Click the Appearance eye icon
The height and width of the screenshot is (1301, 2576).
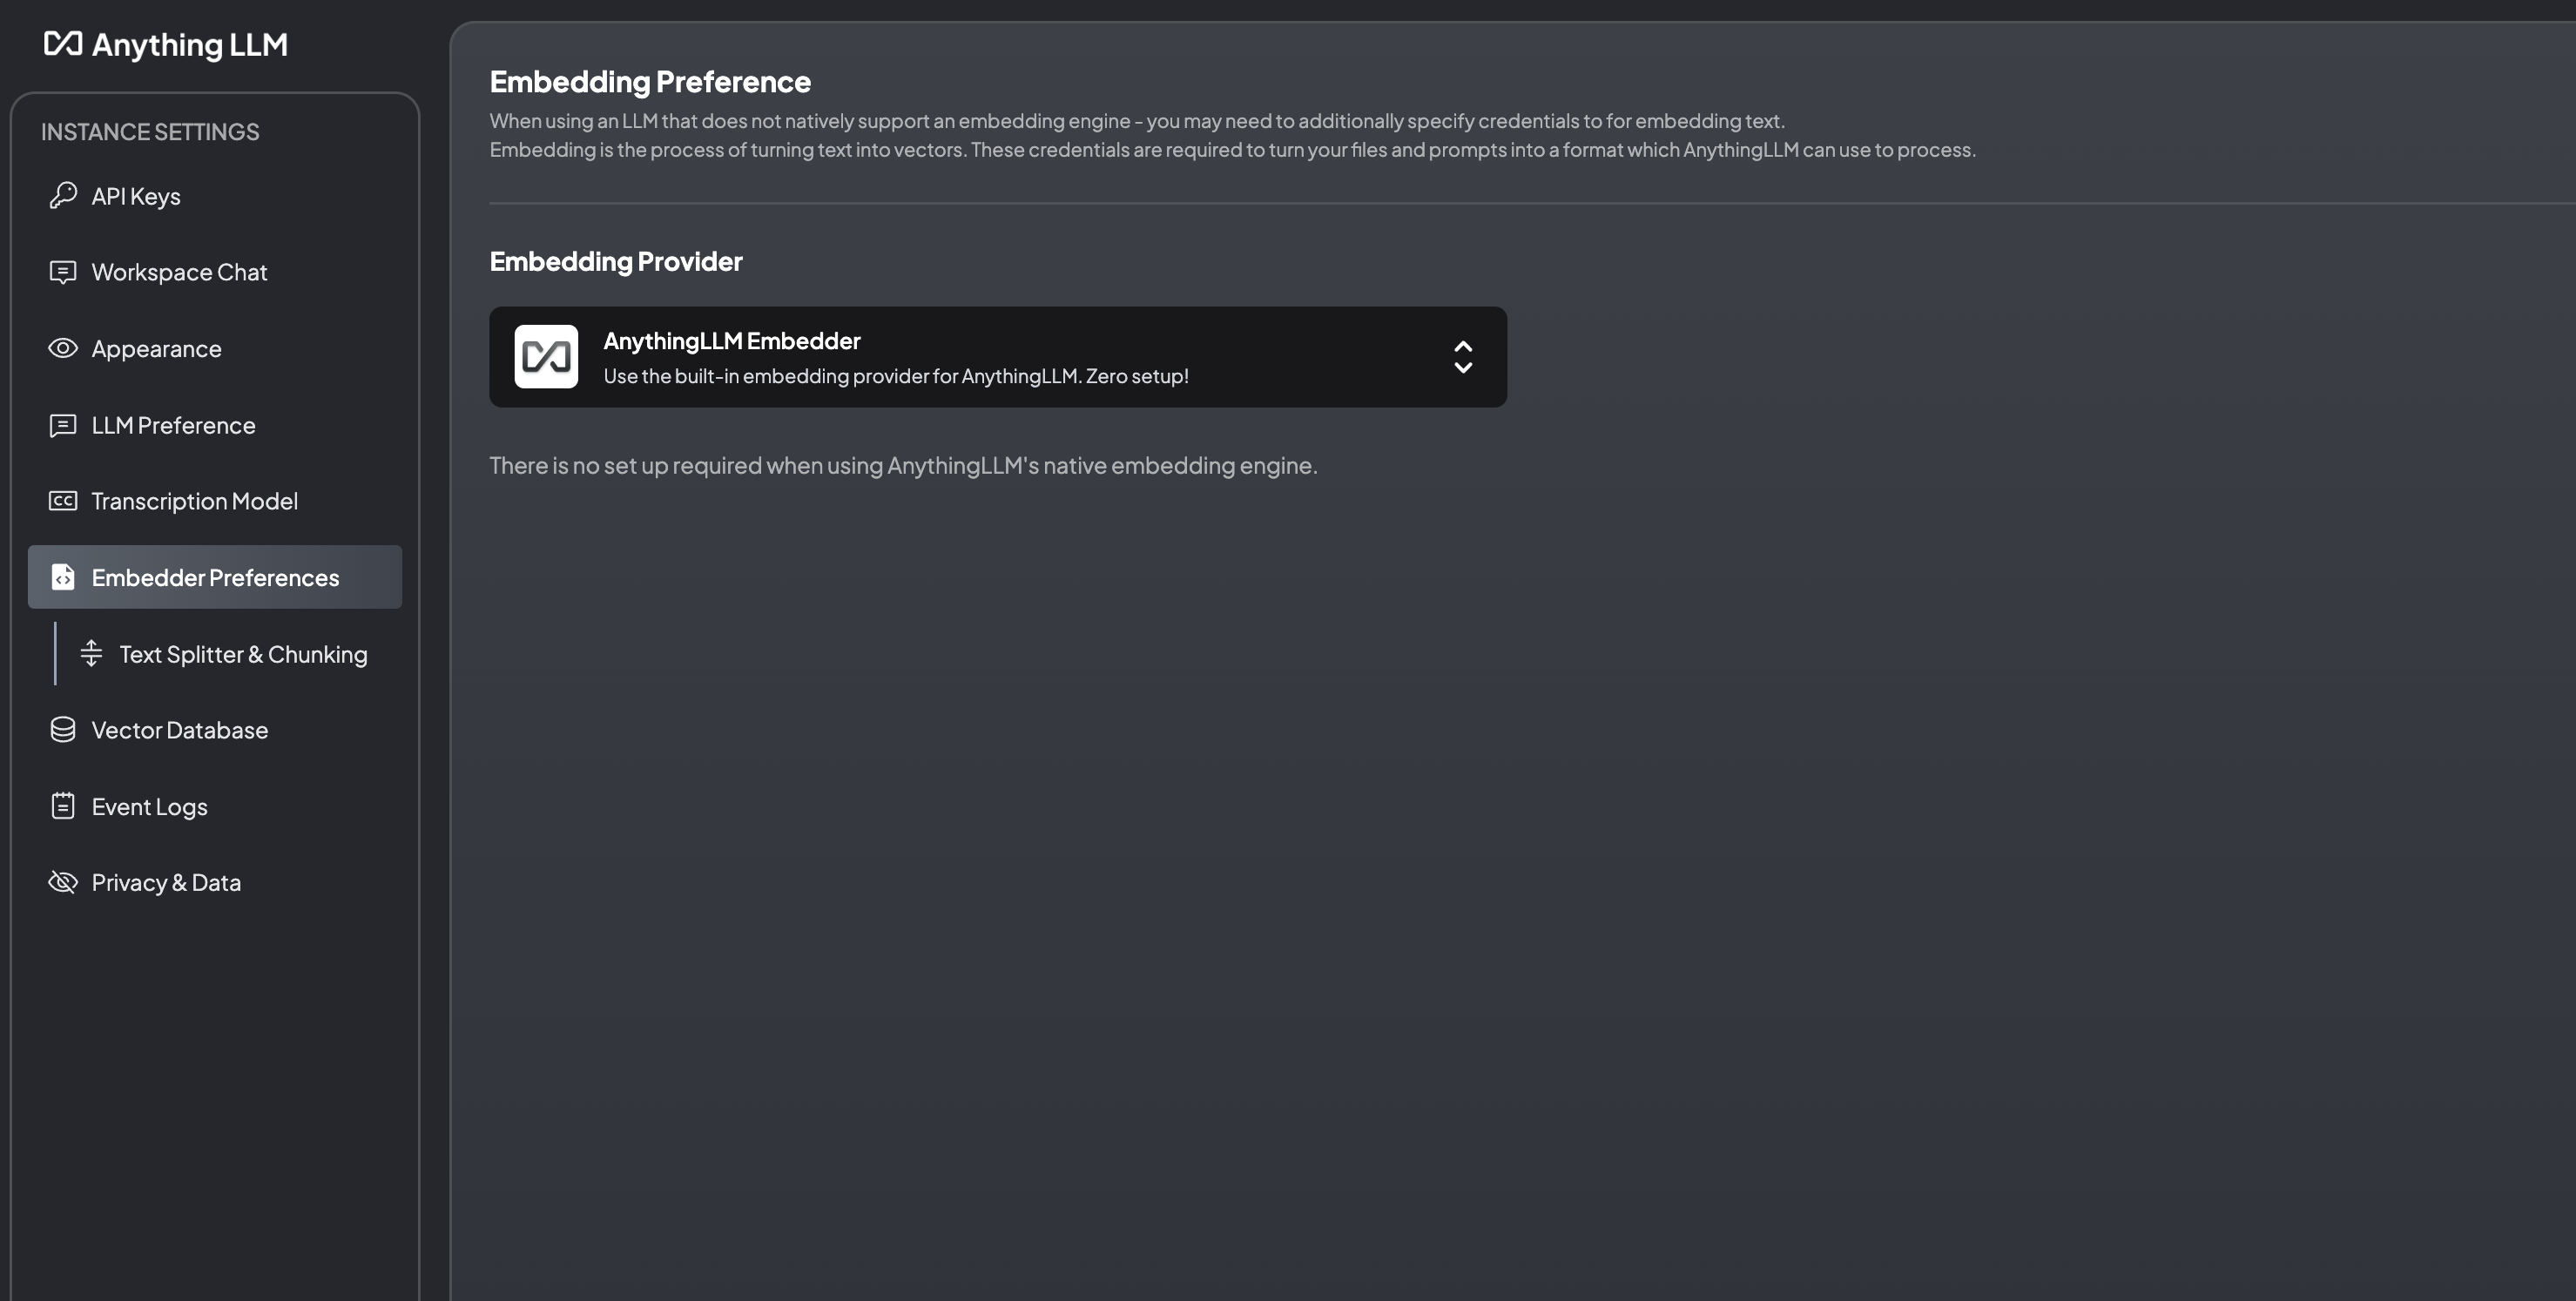(x=63, y=348)
